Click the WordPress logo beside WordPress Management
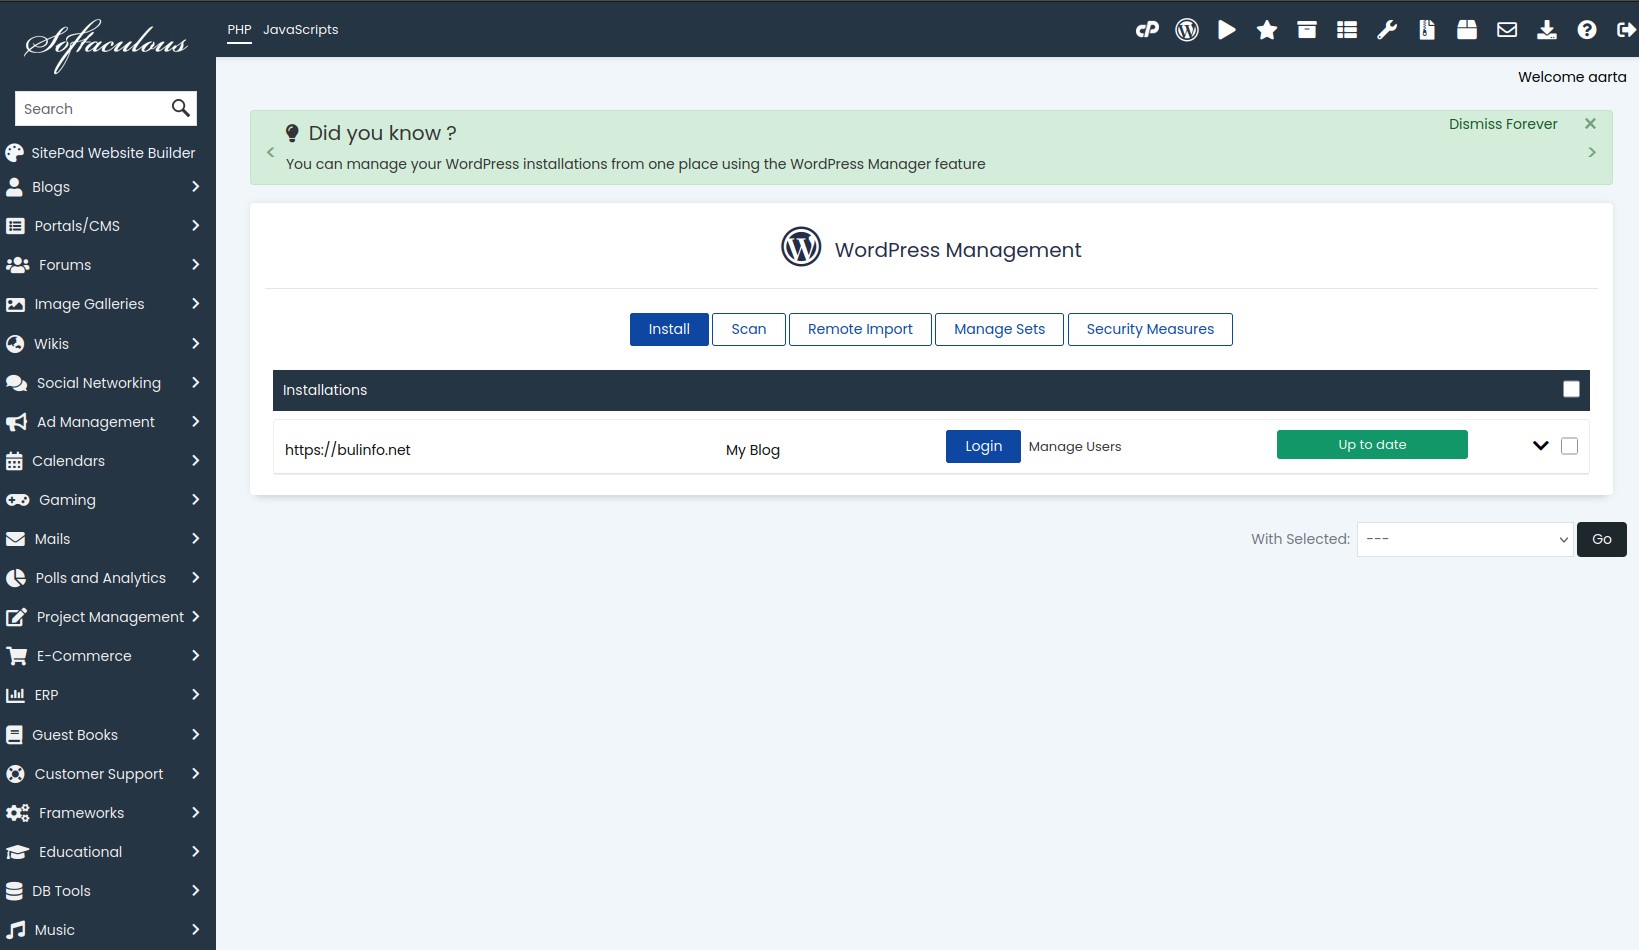Screen dimensions: 1639x950 [801, 247]
